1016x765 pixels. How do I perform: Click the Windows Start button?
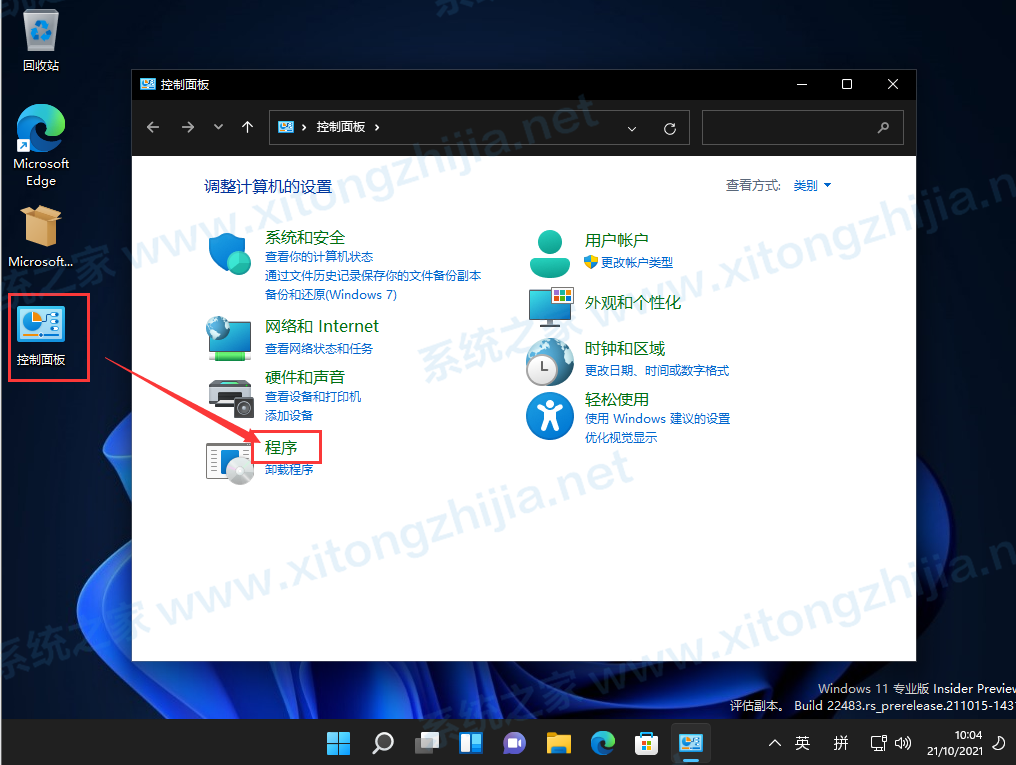338,743
